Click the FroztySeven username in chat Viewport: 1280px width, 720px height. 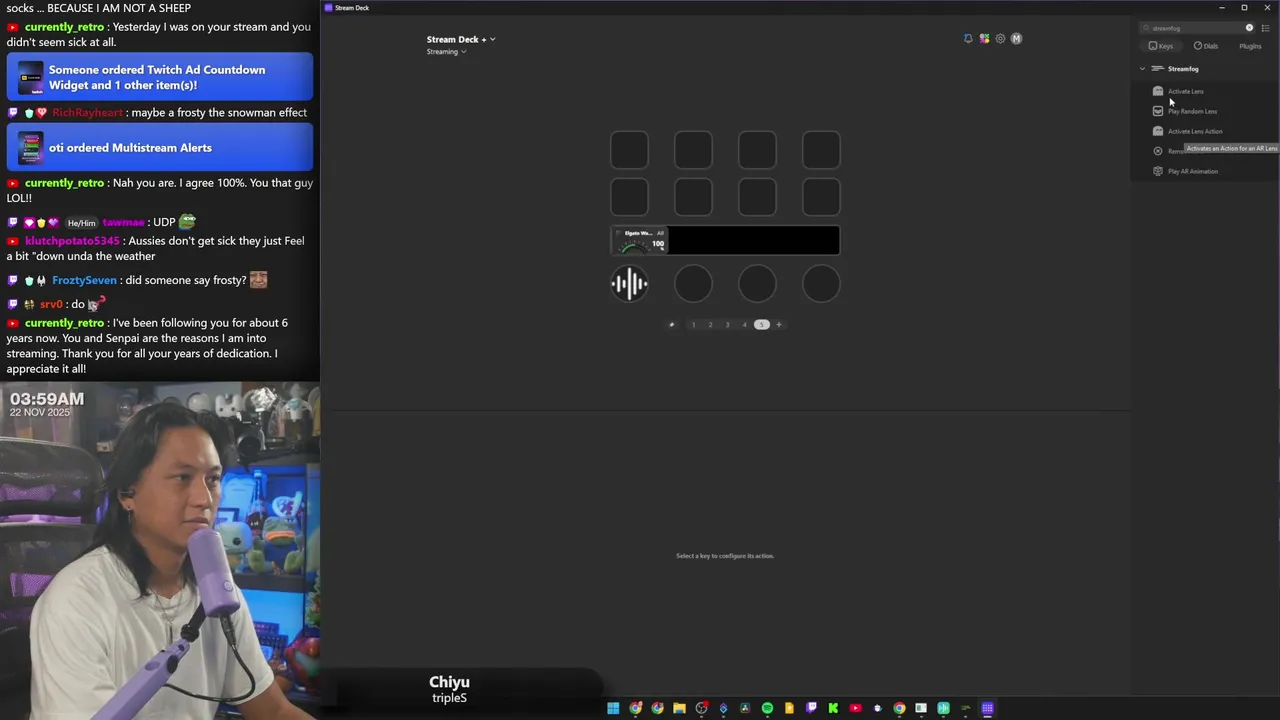coord(84,281)
